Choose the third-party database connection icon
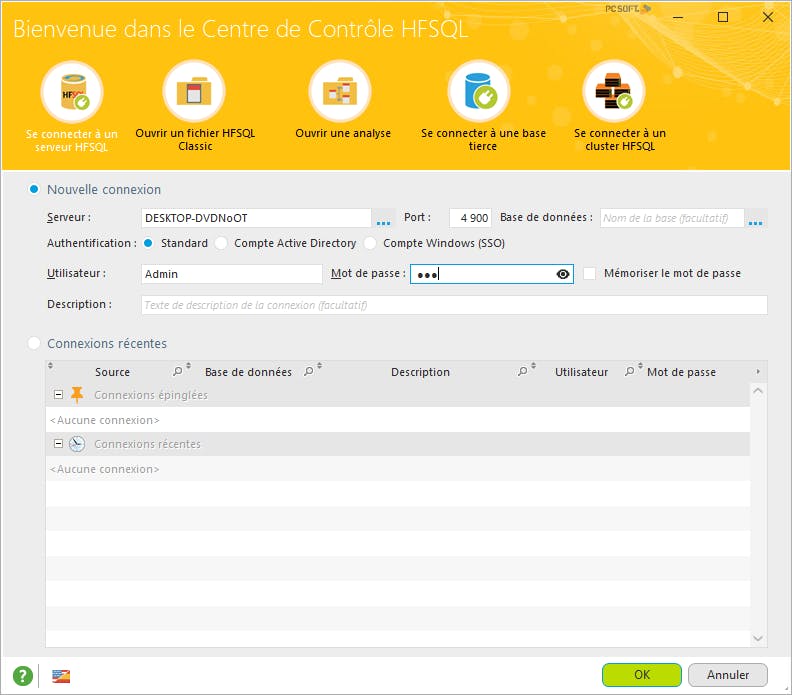 (479, 92)
